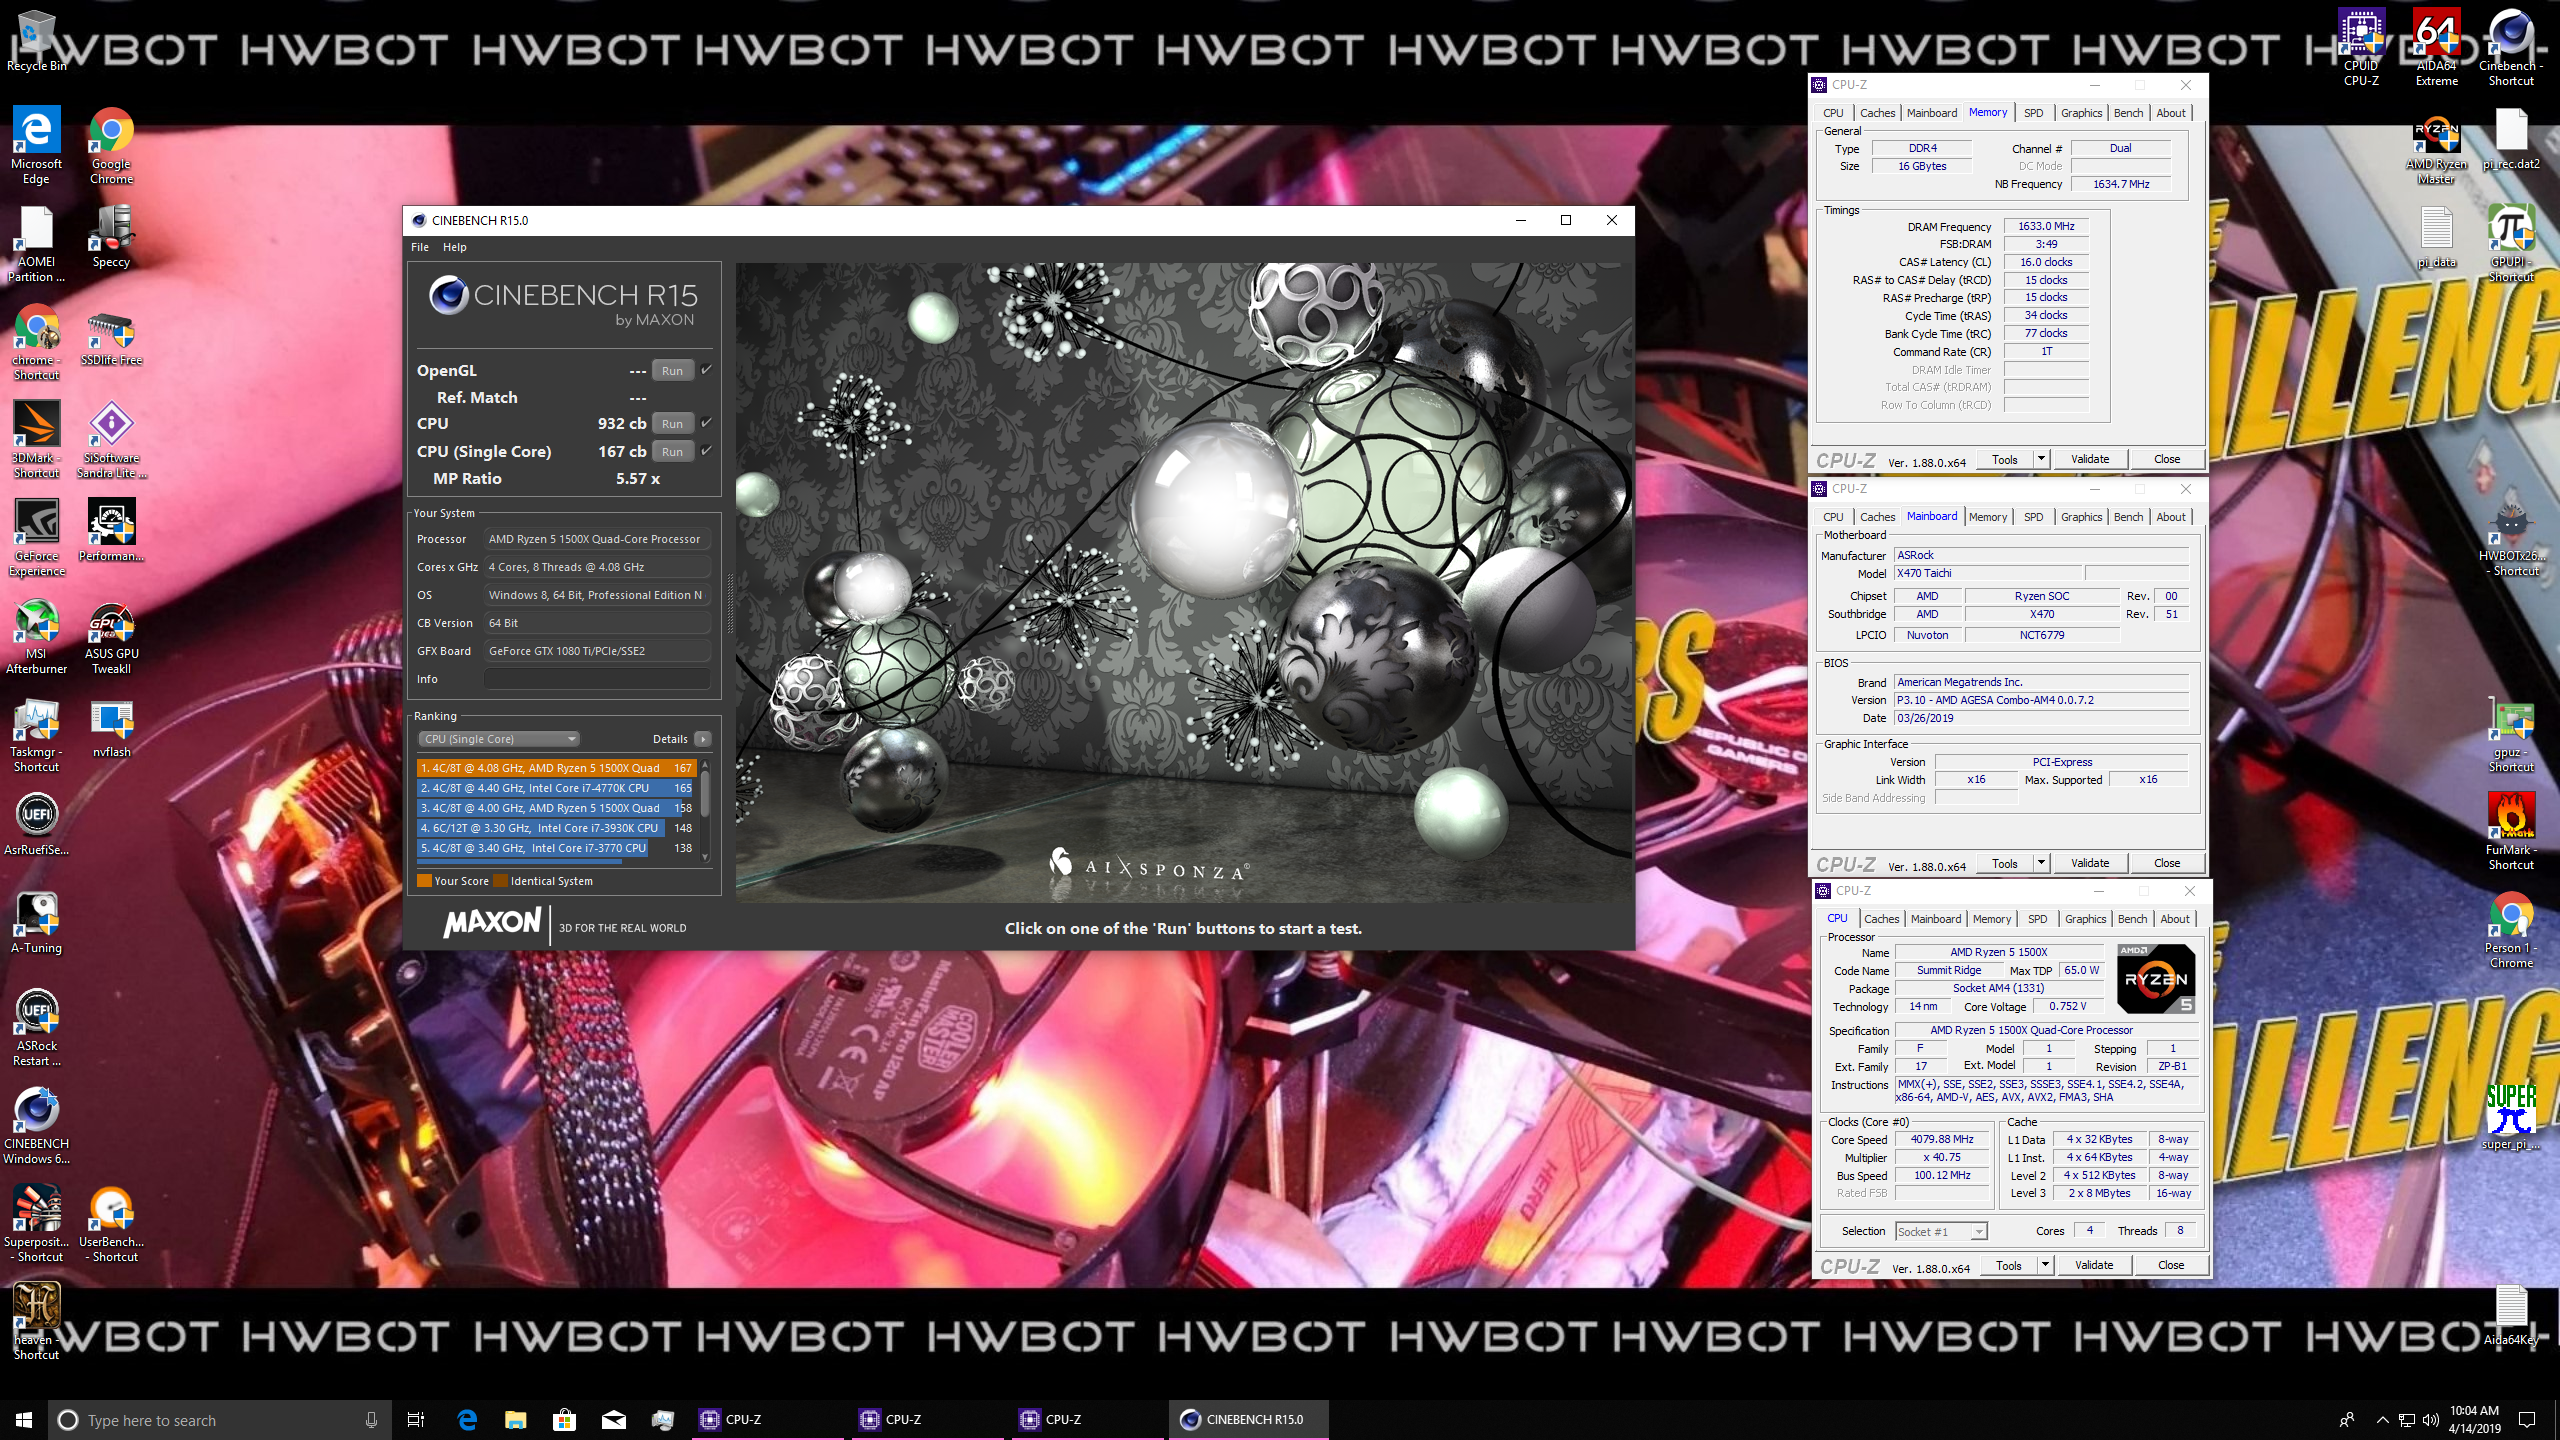The width and height of the screenshot is (2560, 1440).
Task: Expand ranking Details arrow button
Action: point(703,739)
